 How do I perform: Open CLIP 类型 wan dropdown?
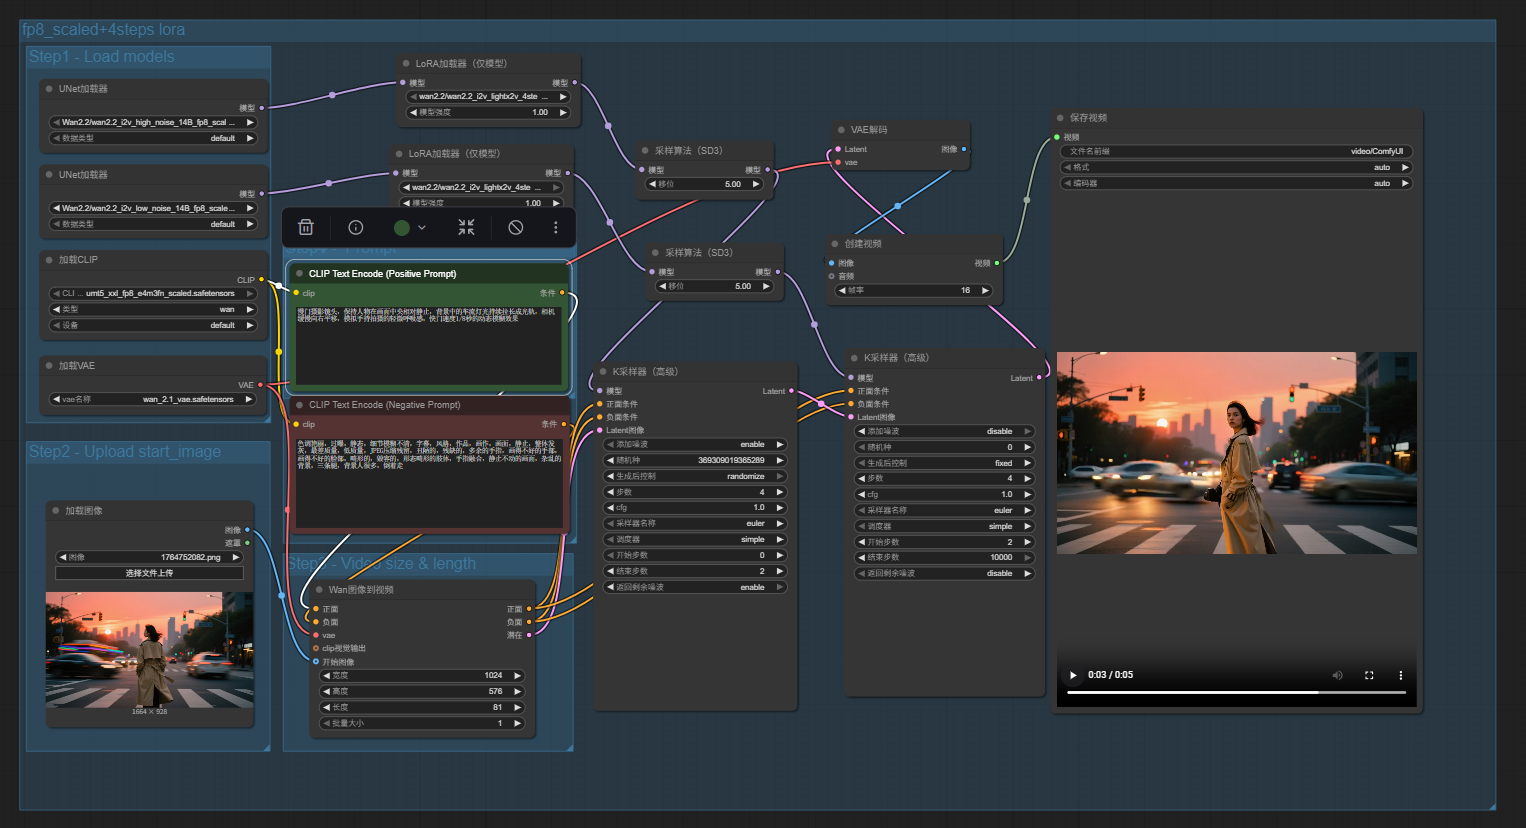click(x=153, y=310)
